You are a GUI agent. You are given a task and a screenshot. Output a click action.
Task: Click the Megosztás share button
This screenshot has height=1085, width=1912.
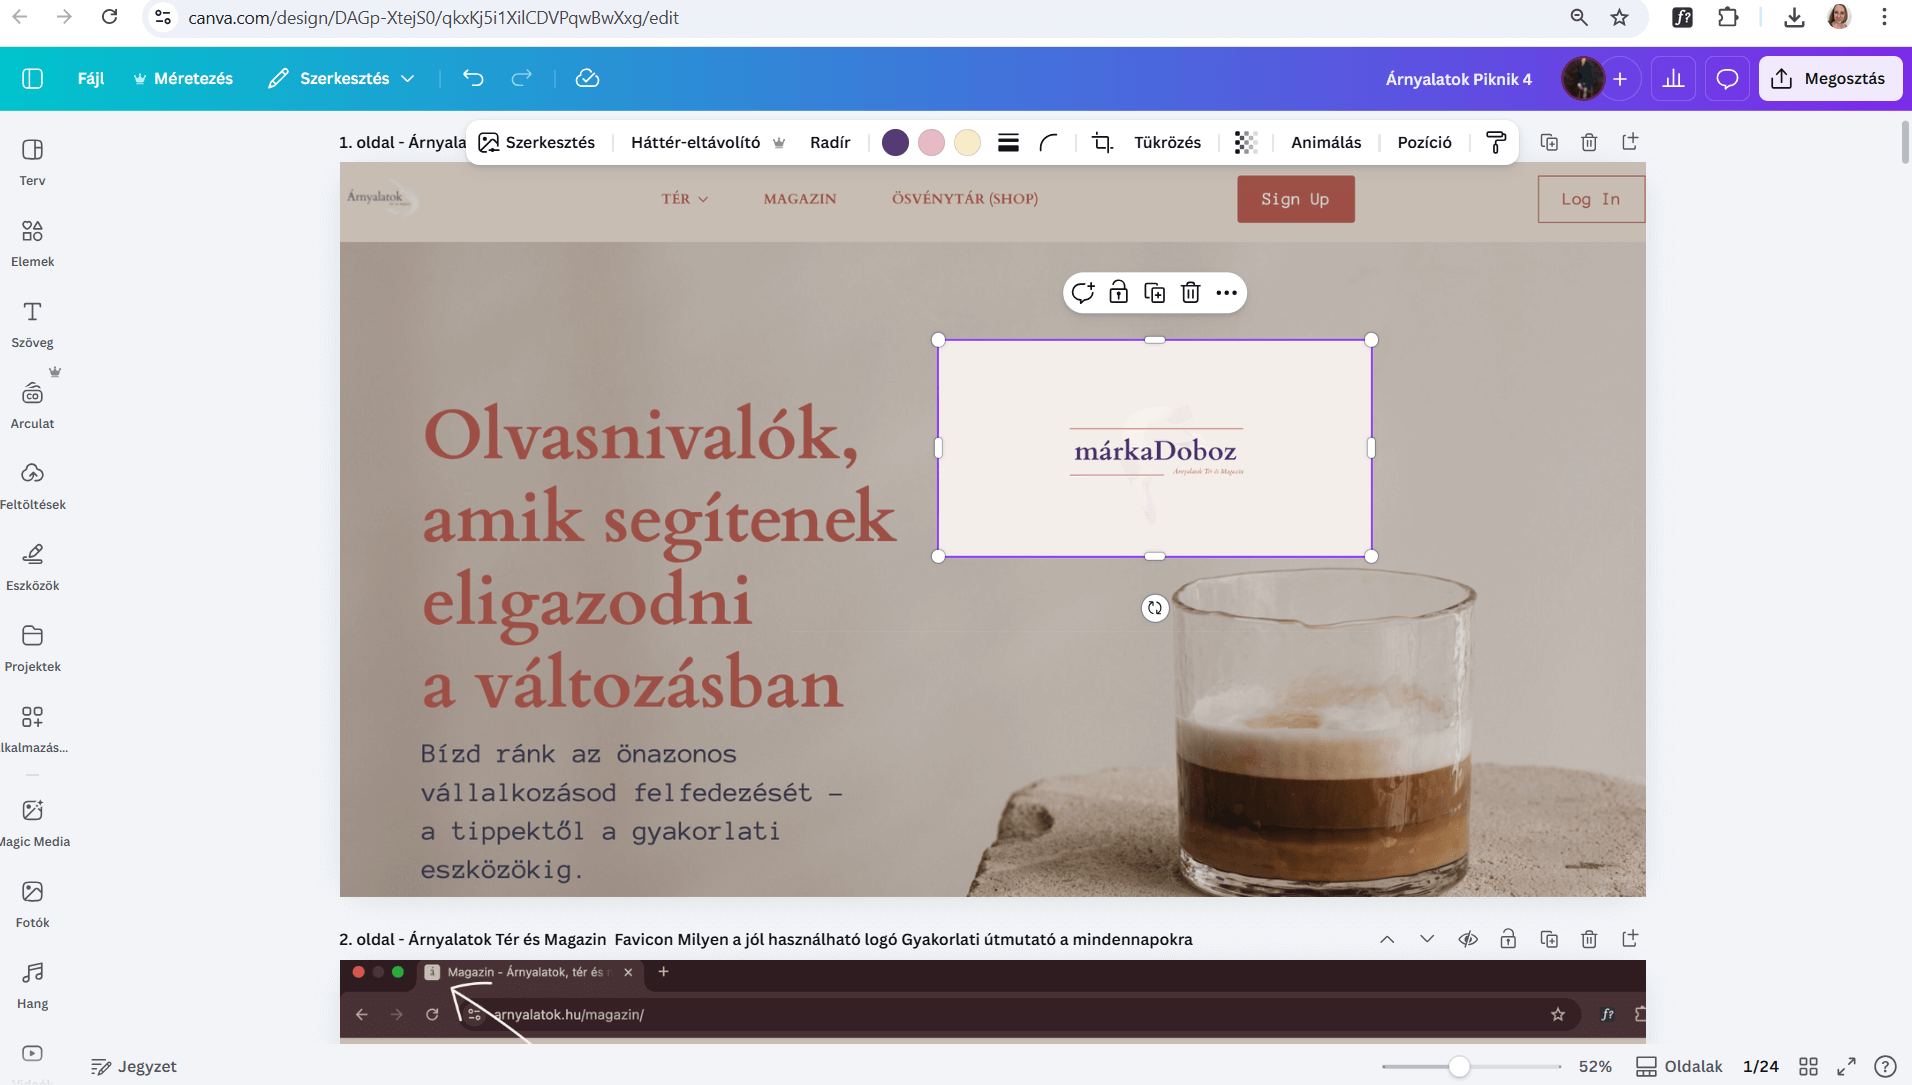pos(1829,79)
